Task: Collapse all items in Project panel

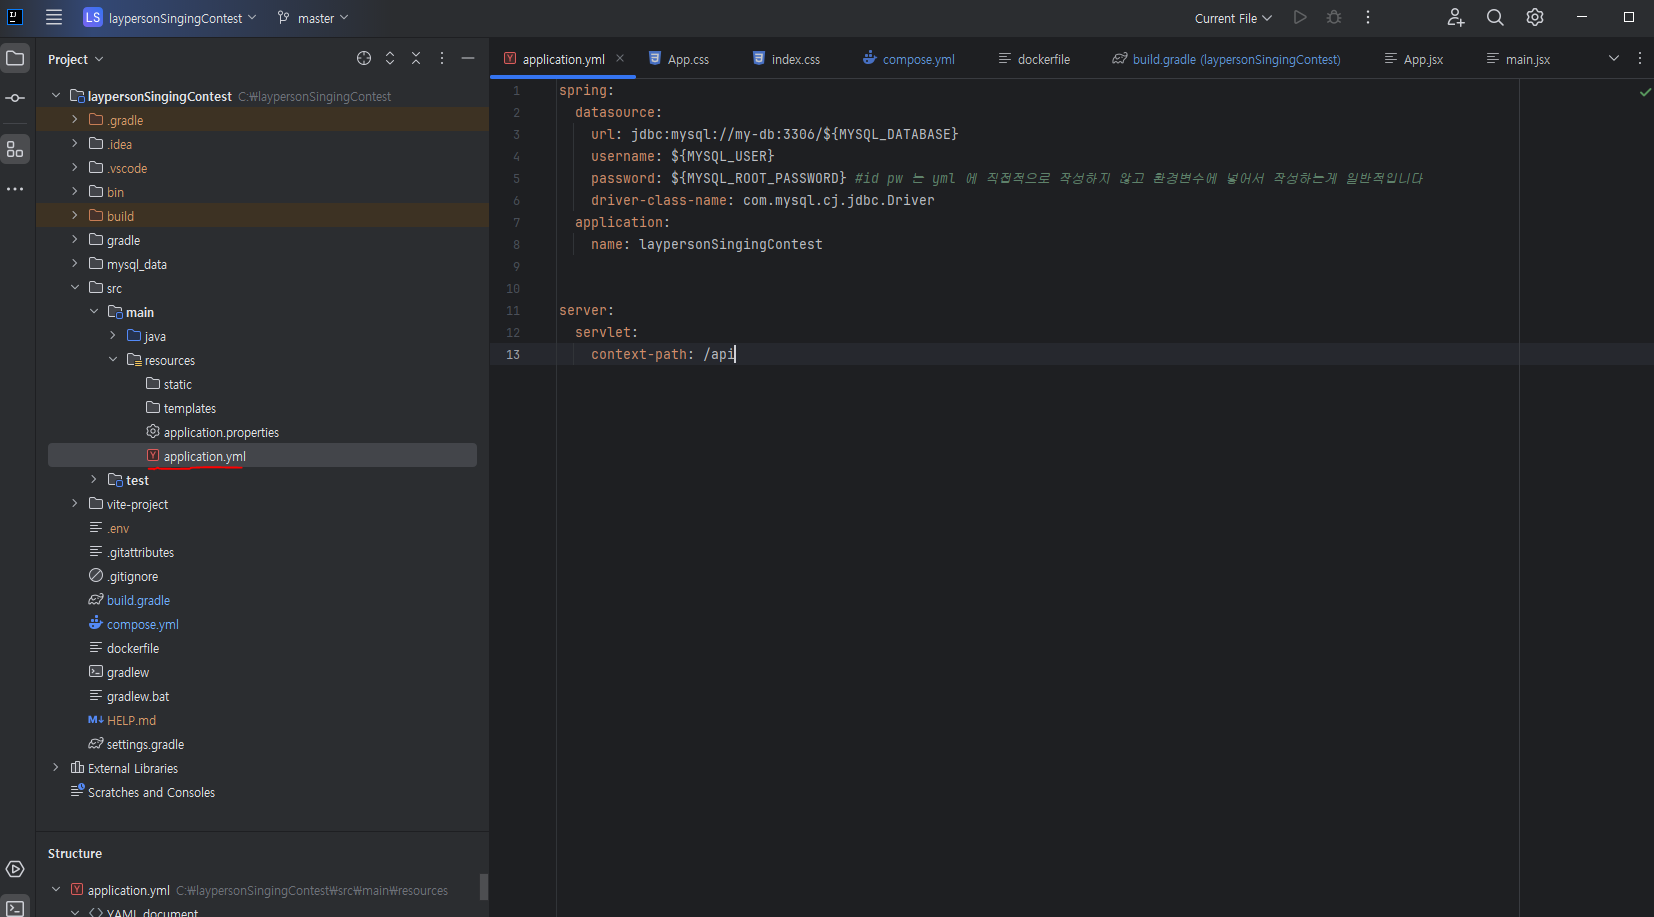Action: click(x=416, y=59)
